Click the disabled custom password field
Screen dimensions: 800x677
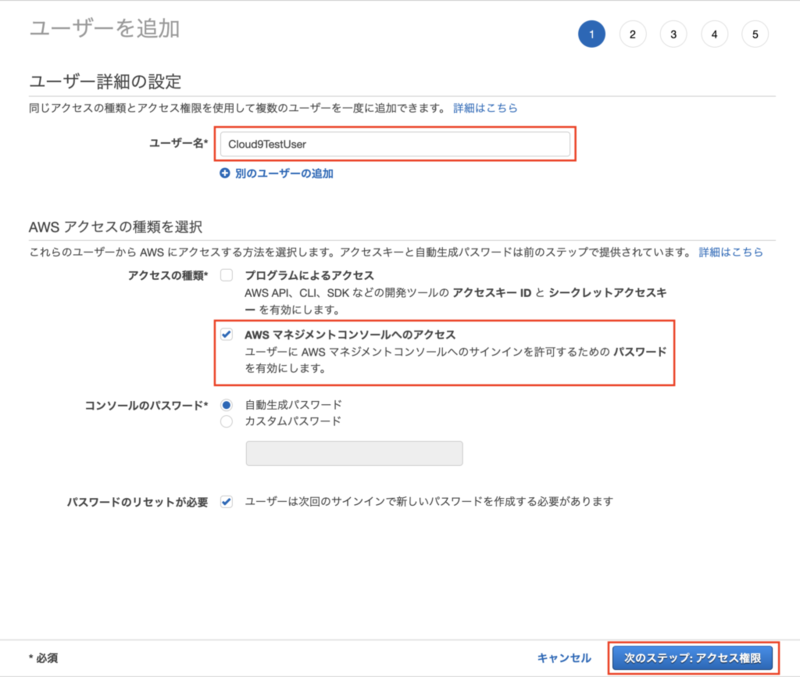point(354,453)
